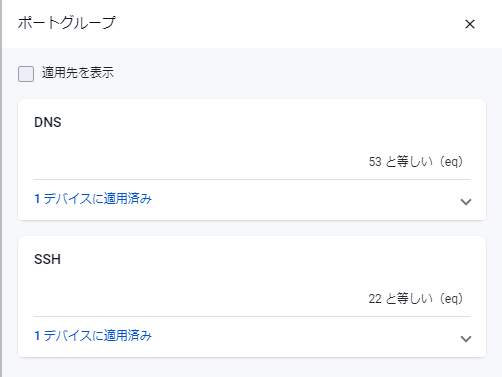
Task: Open DNS 1 デバイスに適用済み link
Action: click(x=93, y=199)
